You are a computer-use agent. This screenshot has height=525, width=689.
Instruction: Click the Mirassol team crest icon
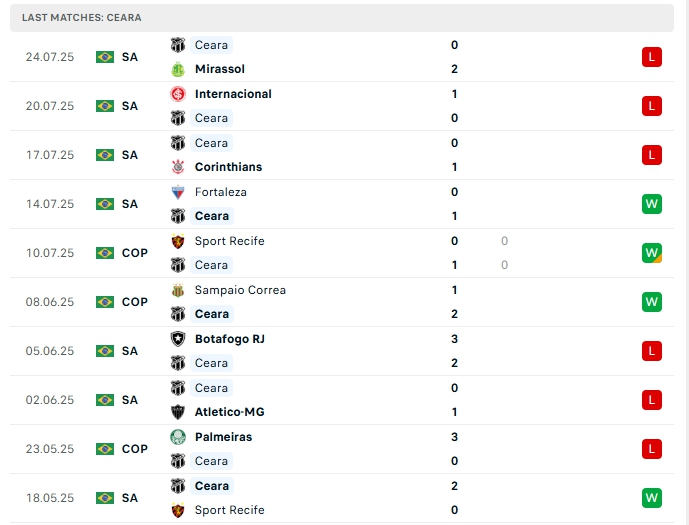point(178,69)
